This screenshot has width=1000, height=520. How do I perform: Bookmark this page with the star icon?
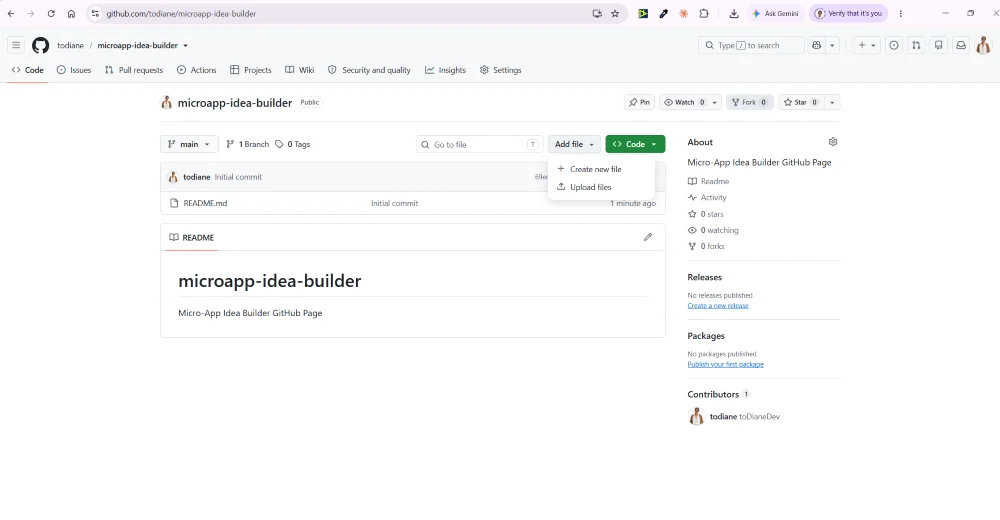(615, 13)
